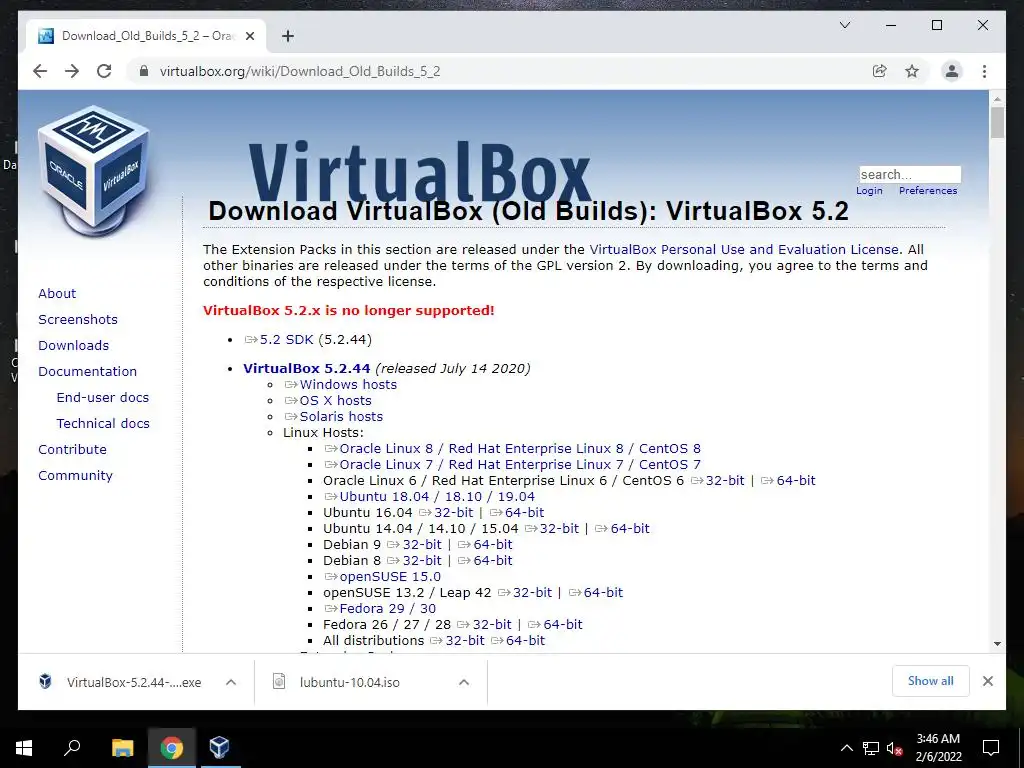Open About in the sidebar

pyautogui.click(x=57, y=293)
